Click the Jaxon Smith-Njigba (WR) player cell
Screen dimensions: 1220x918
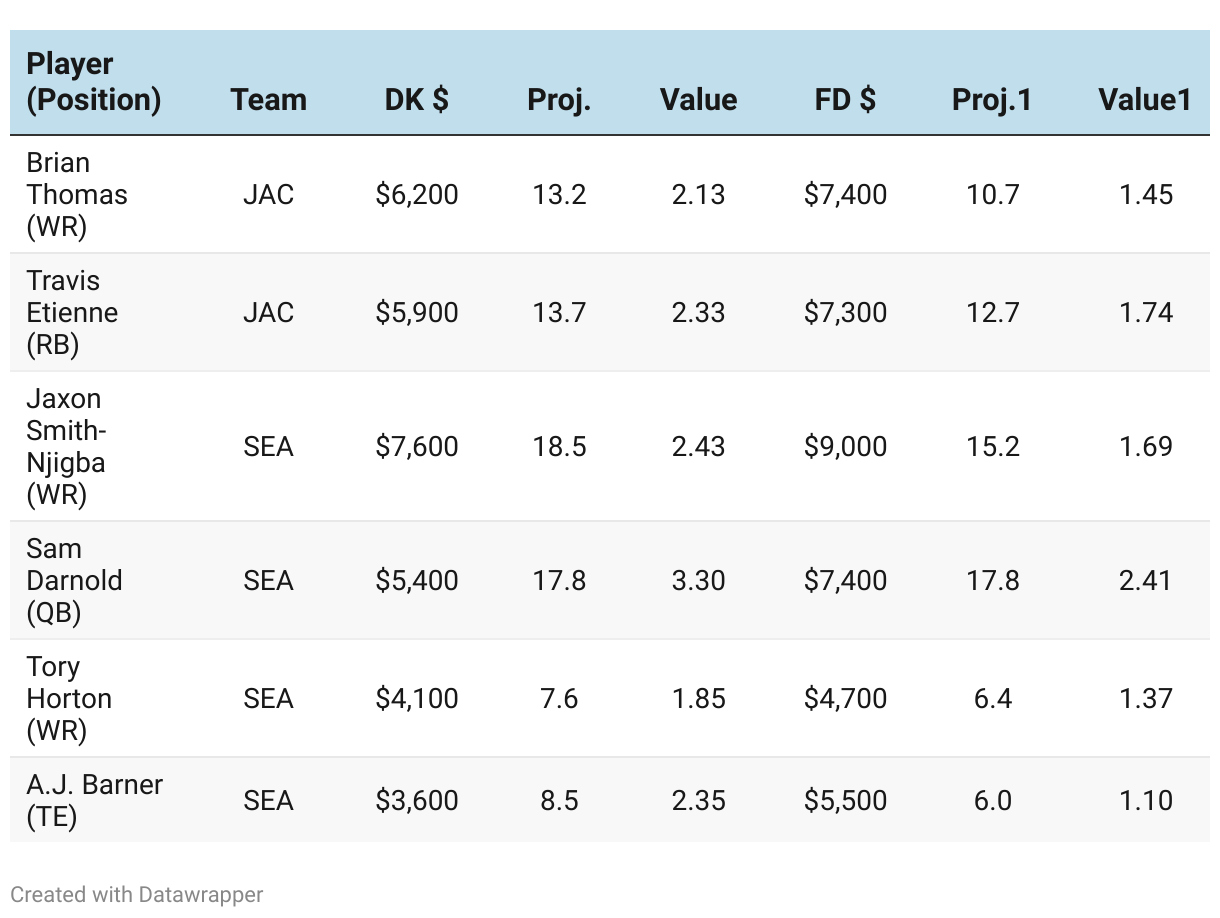(x=66, y=446)
